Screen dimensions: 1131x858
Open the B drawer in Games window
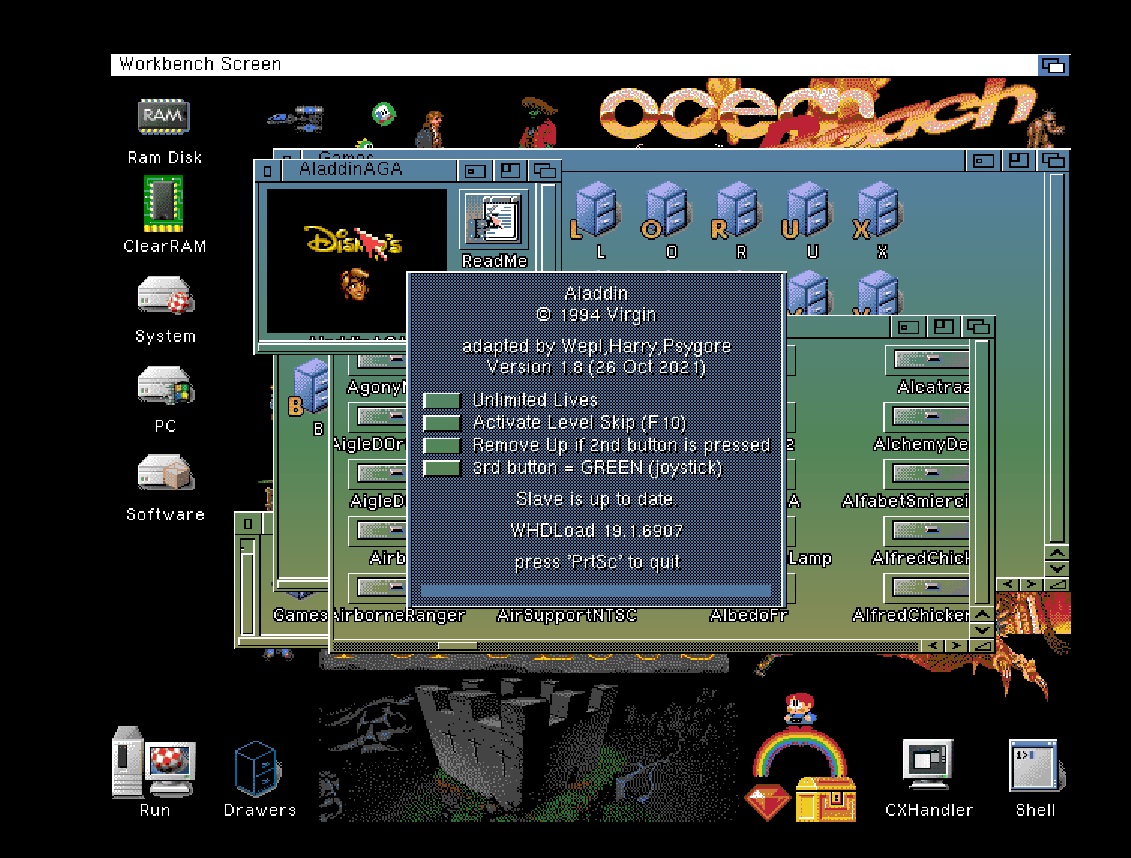pyautogui.click(x=309, y=389)
